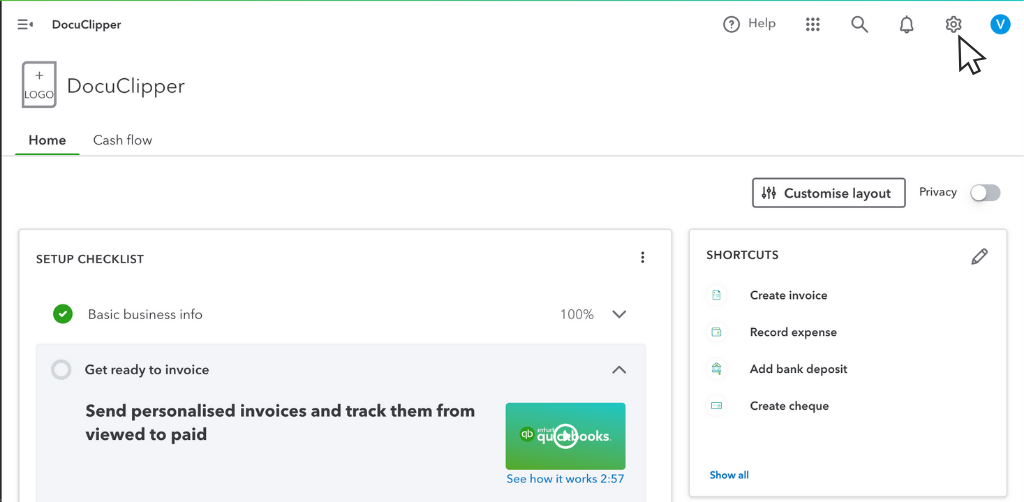Click the Privacy label
This screenshot has width=1024, height=502.
coord(938,192)
